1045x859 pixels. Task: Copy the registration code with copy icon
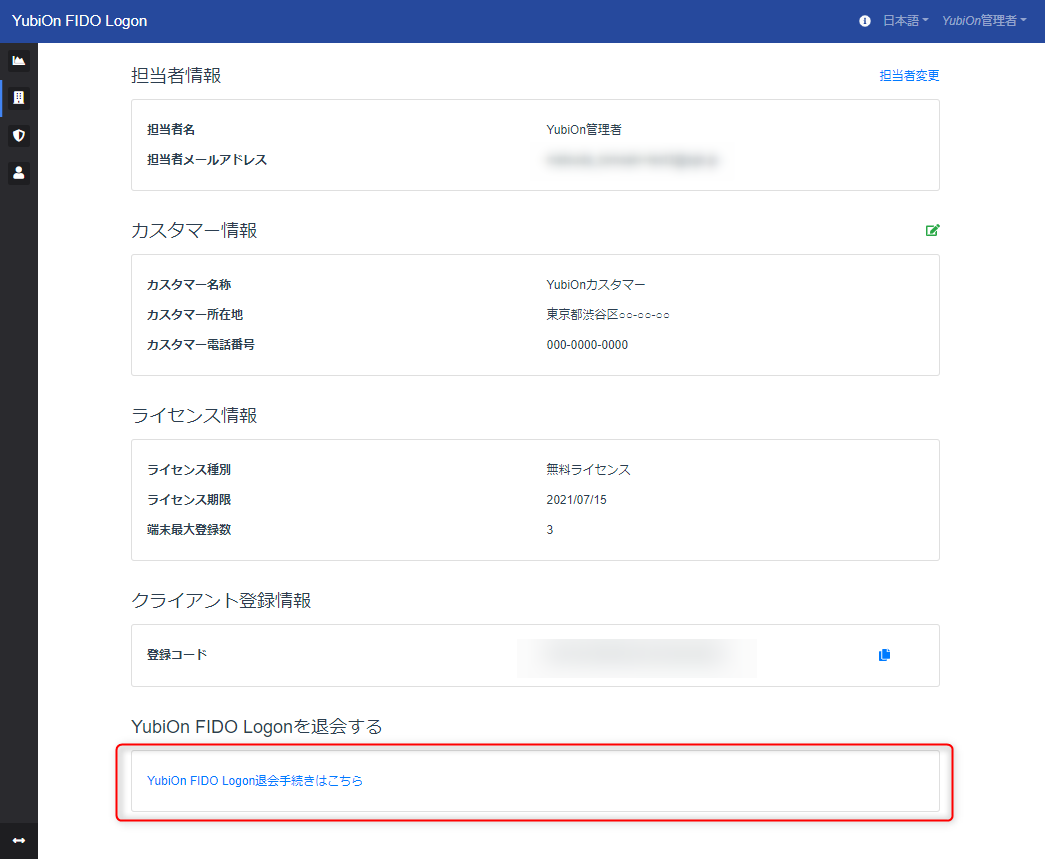[884, 655]
